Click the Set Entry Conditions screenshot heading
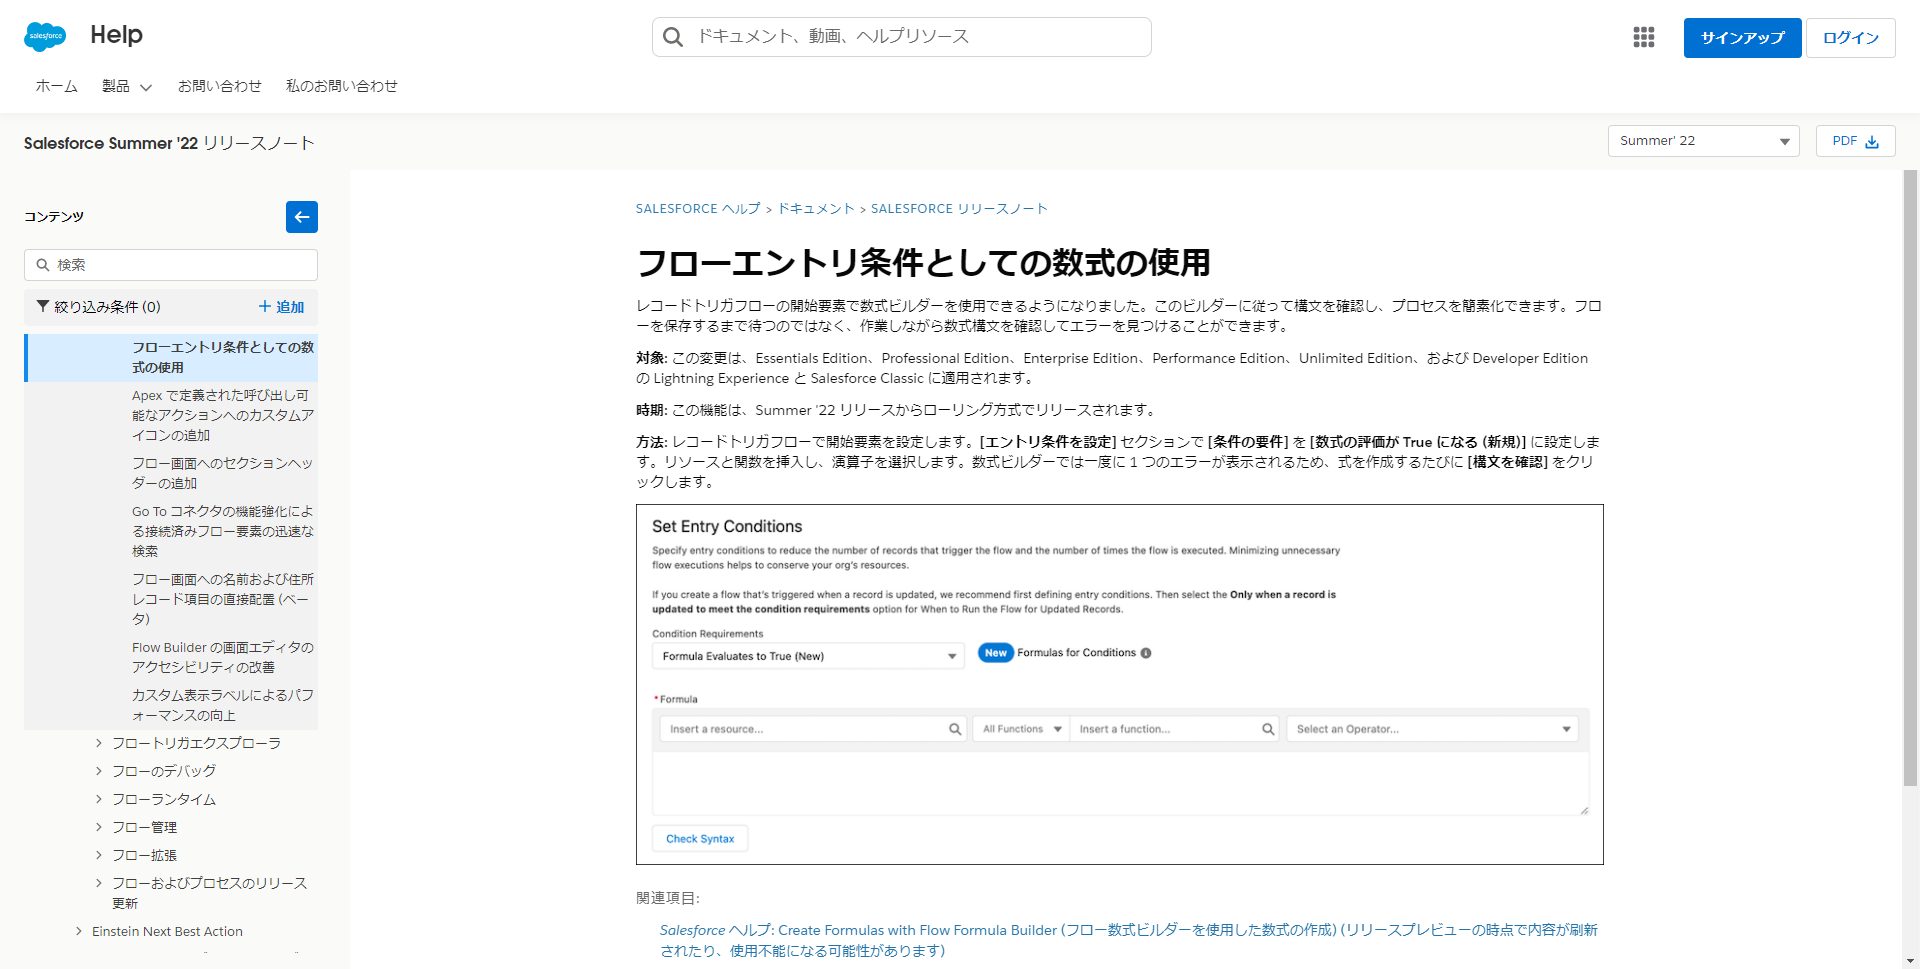 coord(727,527)
